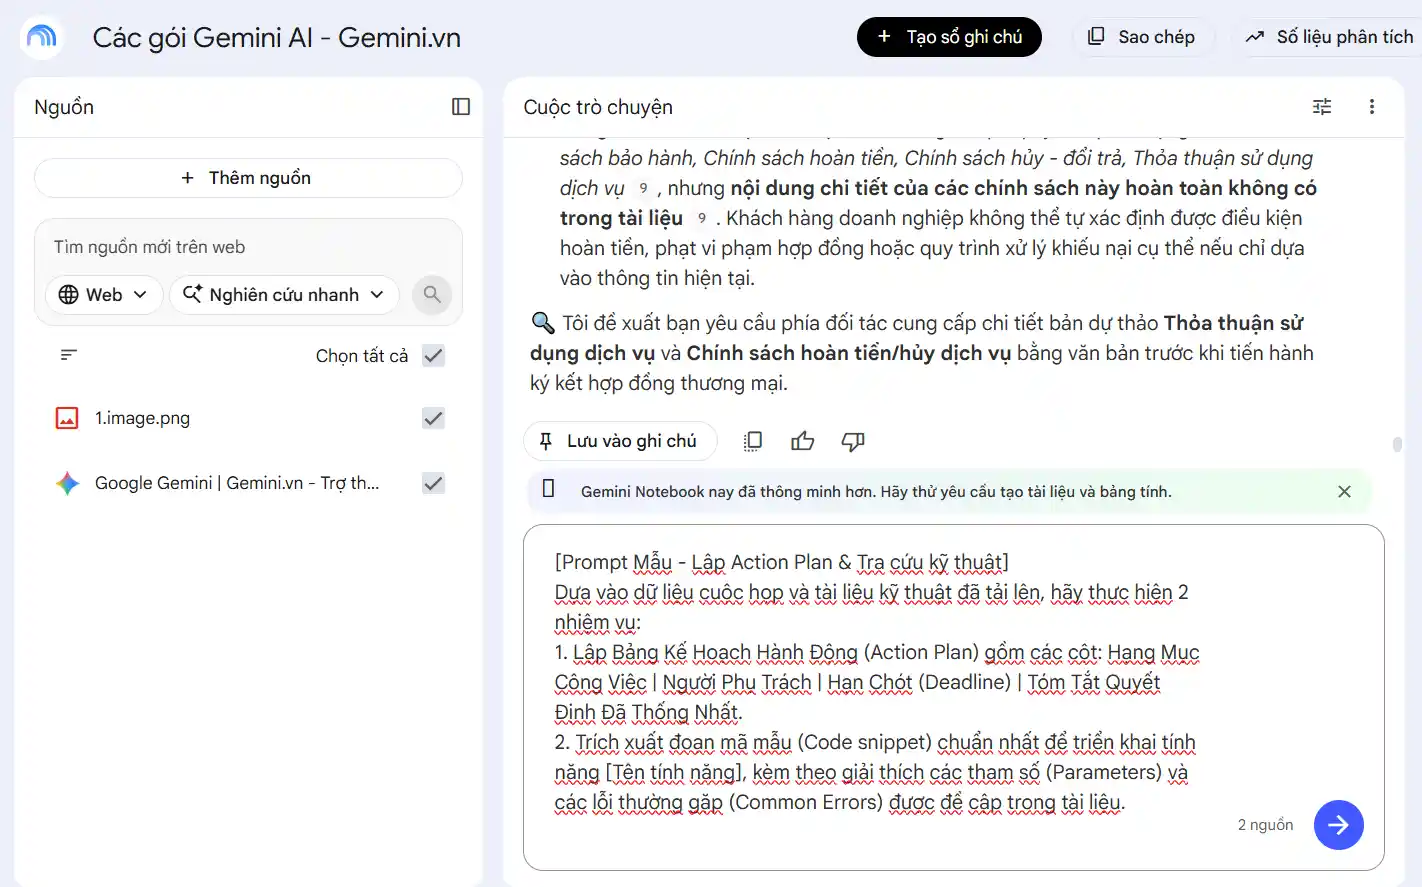Click the first citation marker 9
The width and height of the screenshot is (1422, 887).
coord(643,188)
